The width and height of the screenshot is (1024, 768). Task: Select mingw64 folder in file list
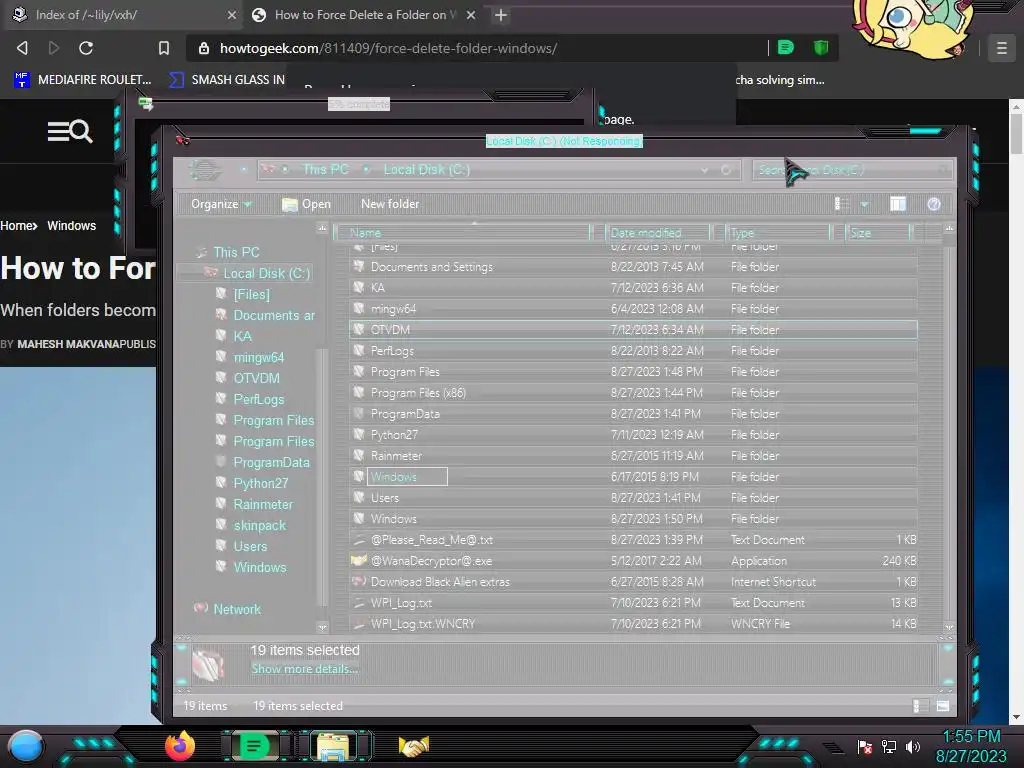[x=633, y=308]
